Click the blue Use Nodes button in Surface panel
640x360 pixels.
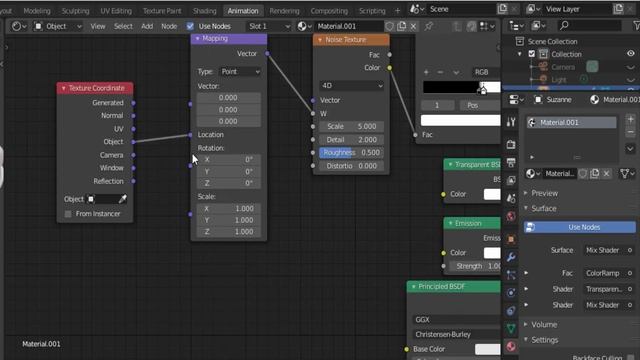580,227
